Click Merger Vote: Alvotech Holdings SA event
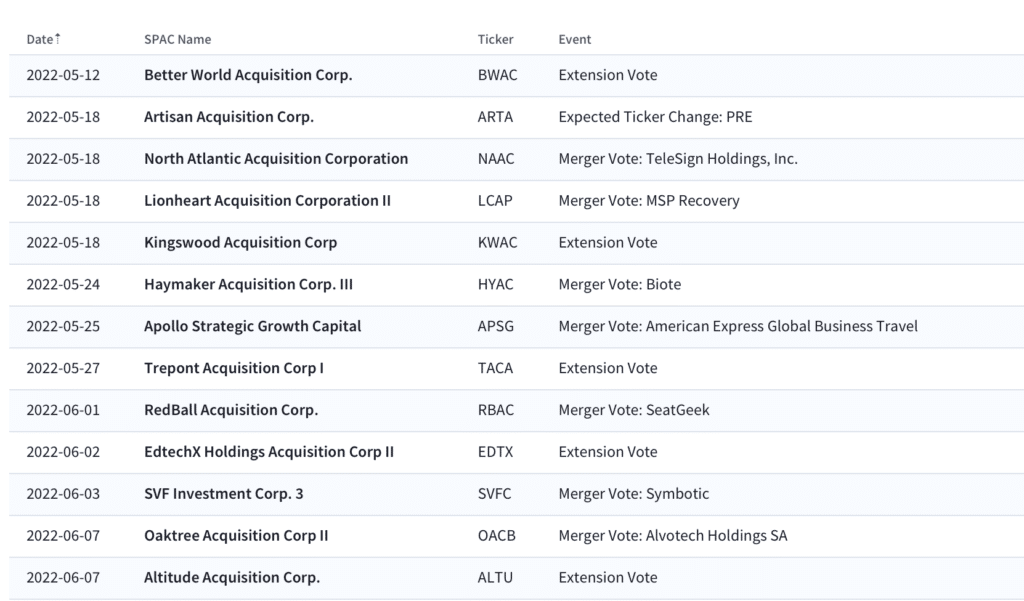 673,535
